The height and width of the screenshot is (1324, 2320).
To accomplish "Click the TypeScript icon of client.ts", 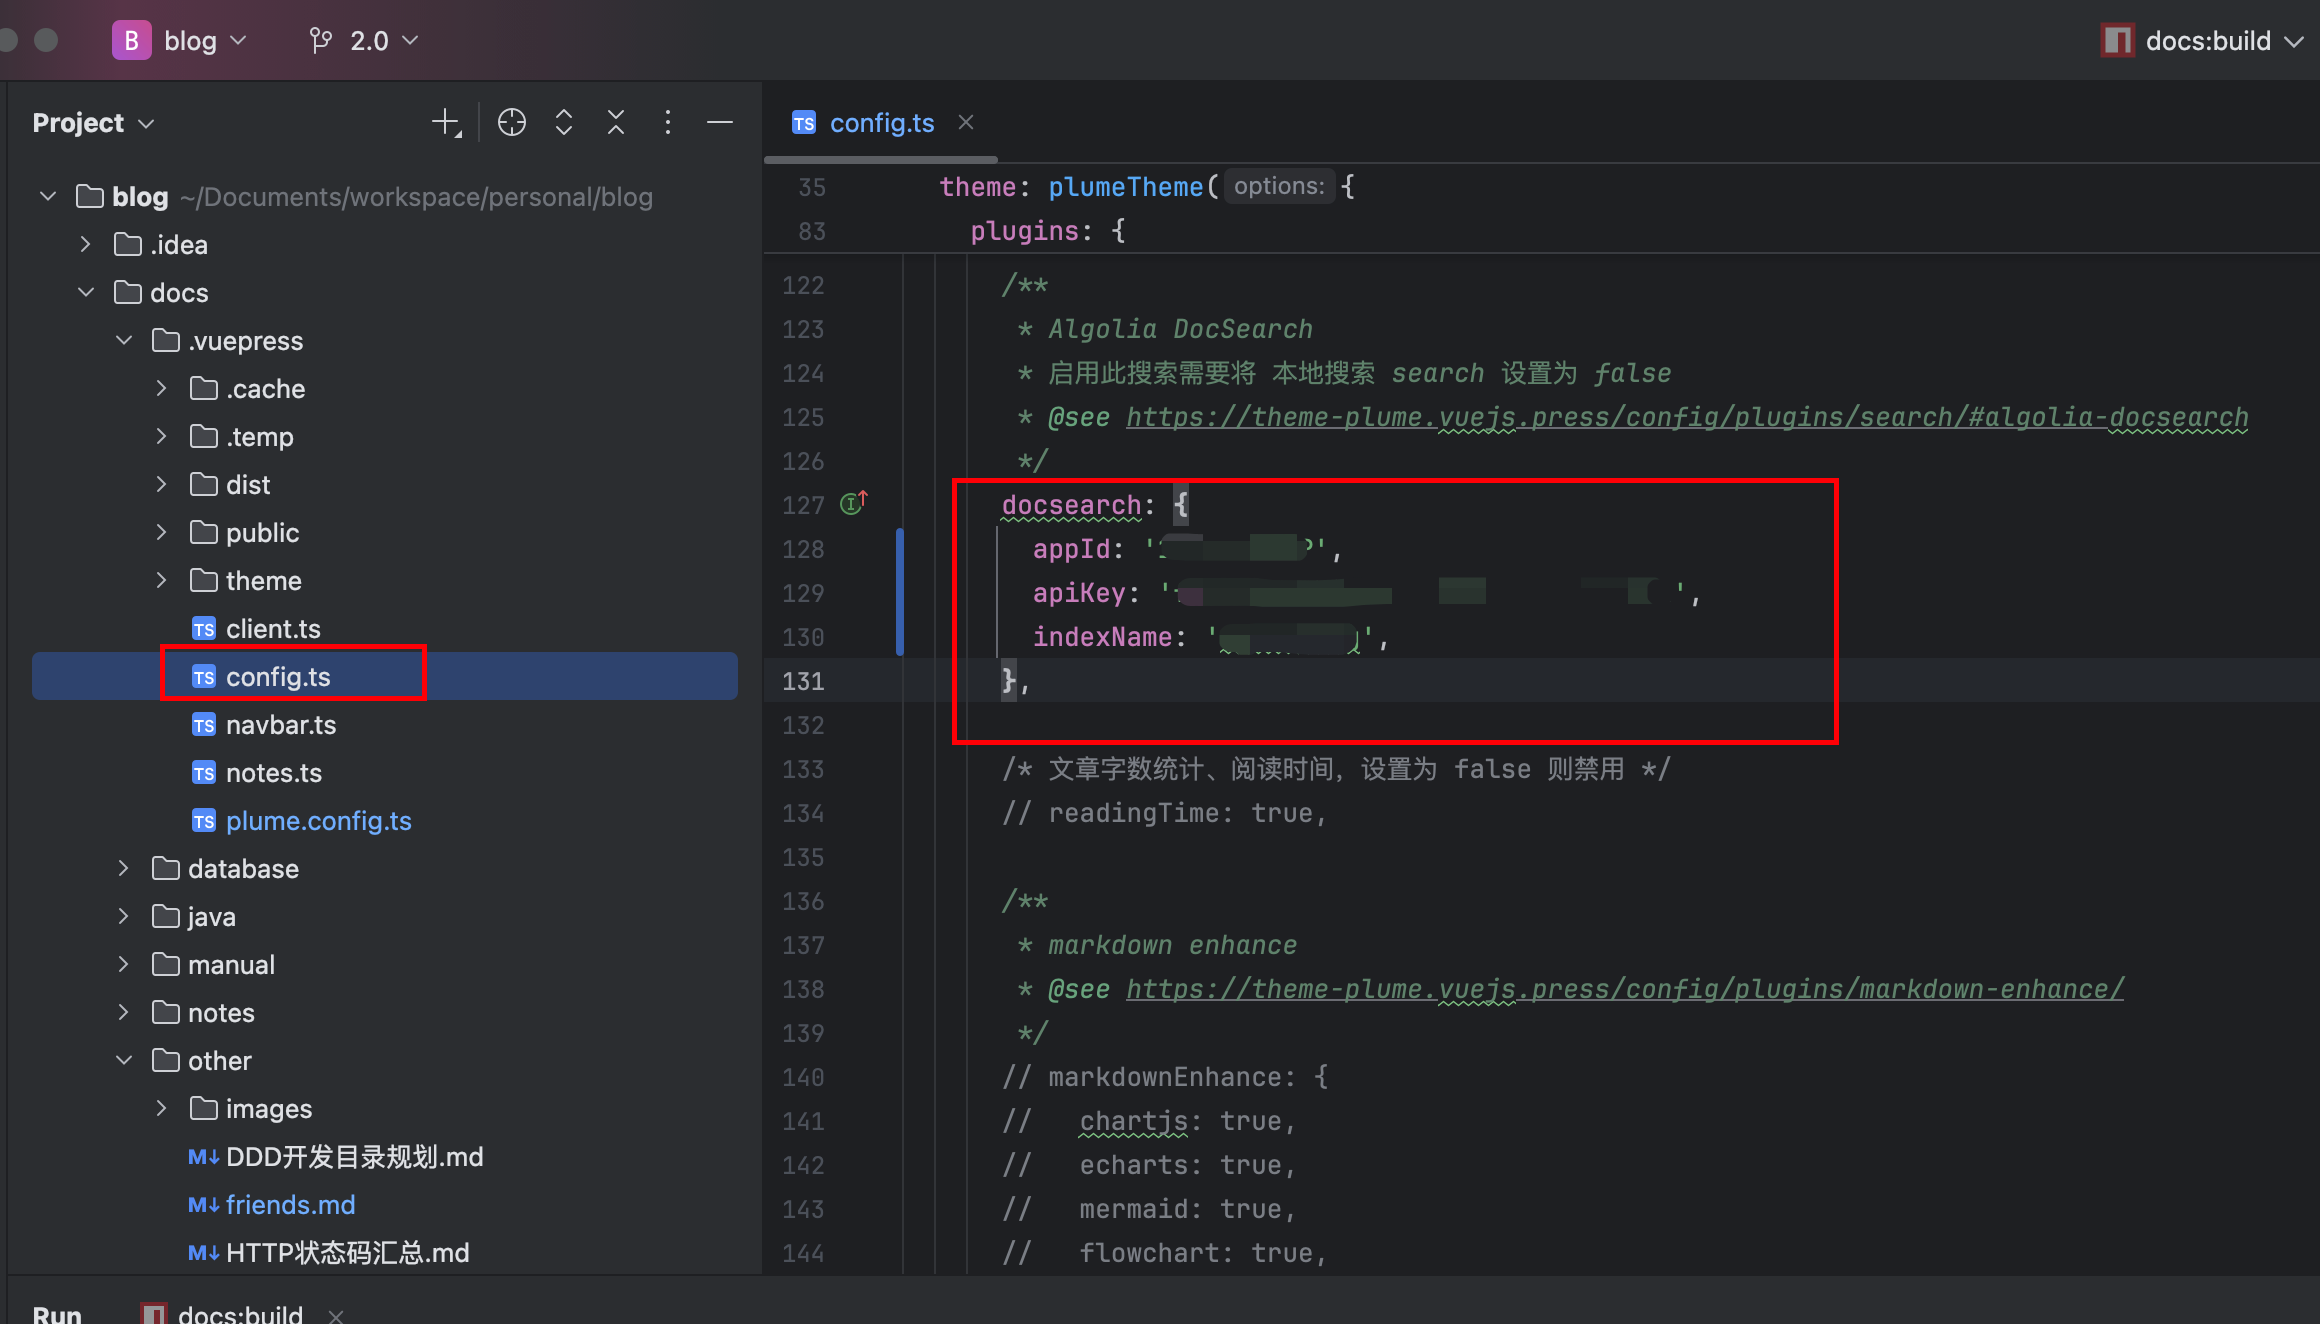I will pyautogui.click(x=204, y=629).
